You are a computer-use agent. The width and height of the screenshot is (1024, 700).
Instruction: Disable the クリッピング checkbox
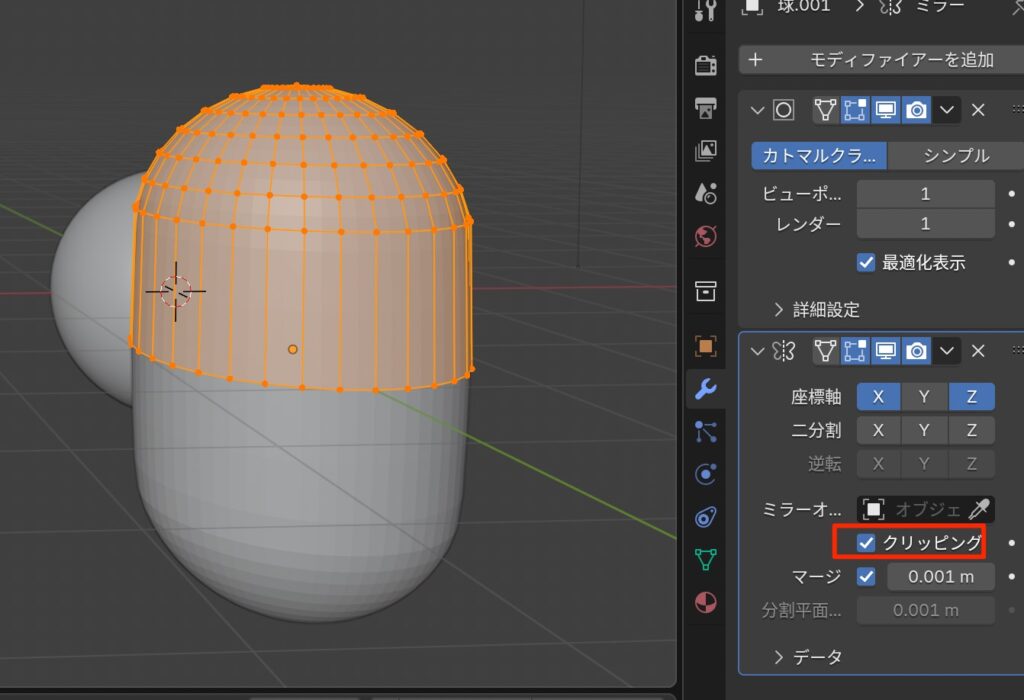[866, 543]
